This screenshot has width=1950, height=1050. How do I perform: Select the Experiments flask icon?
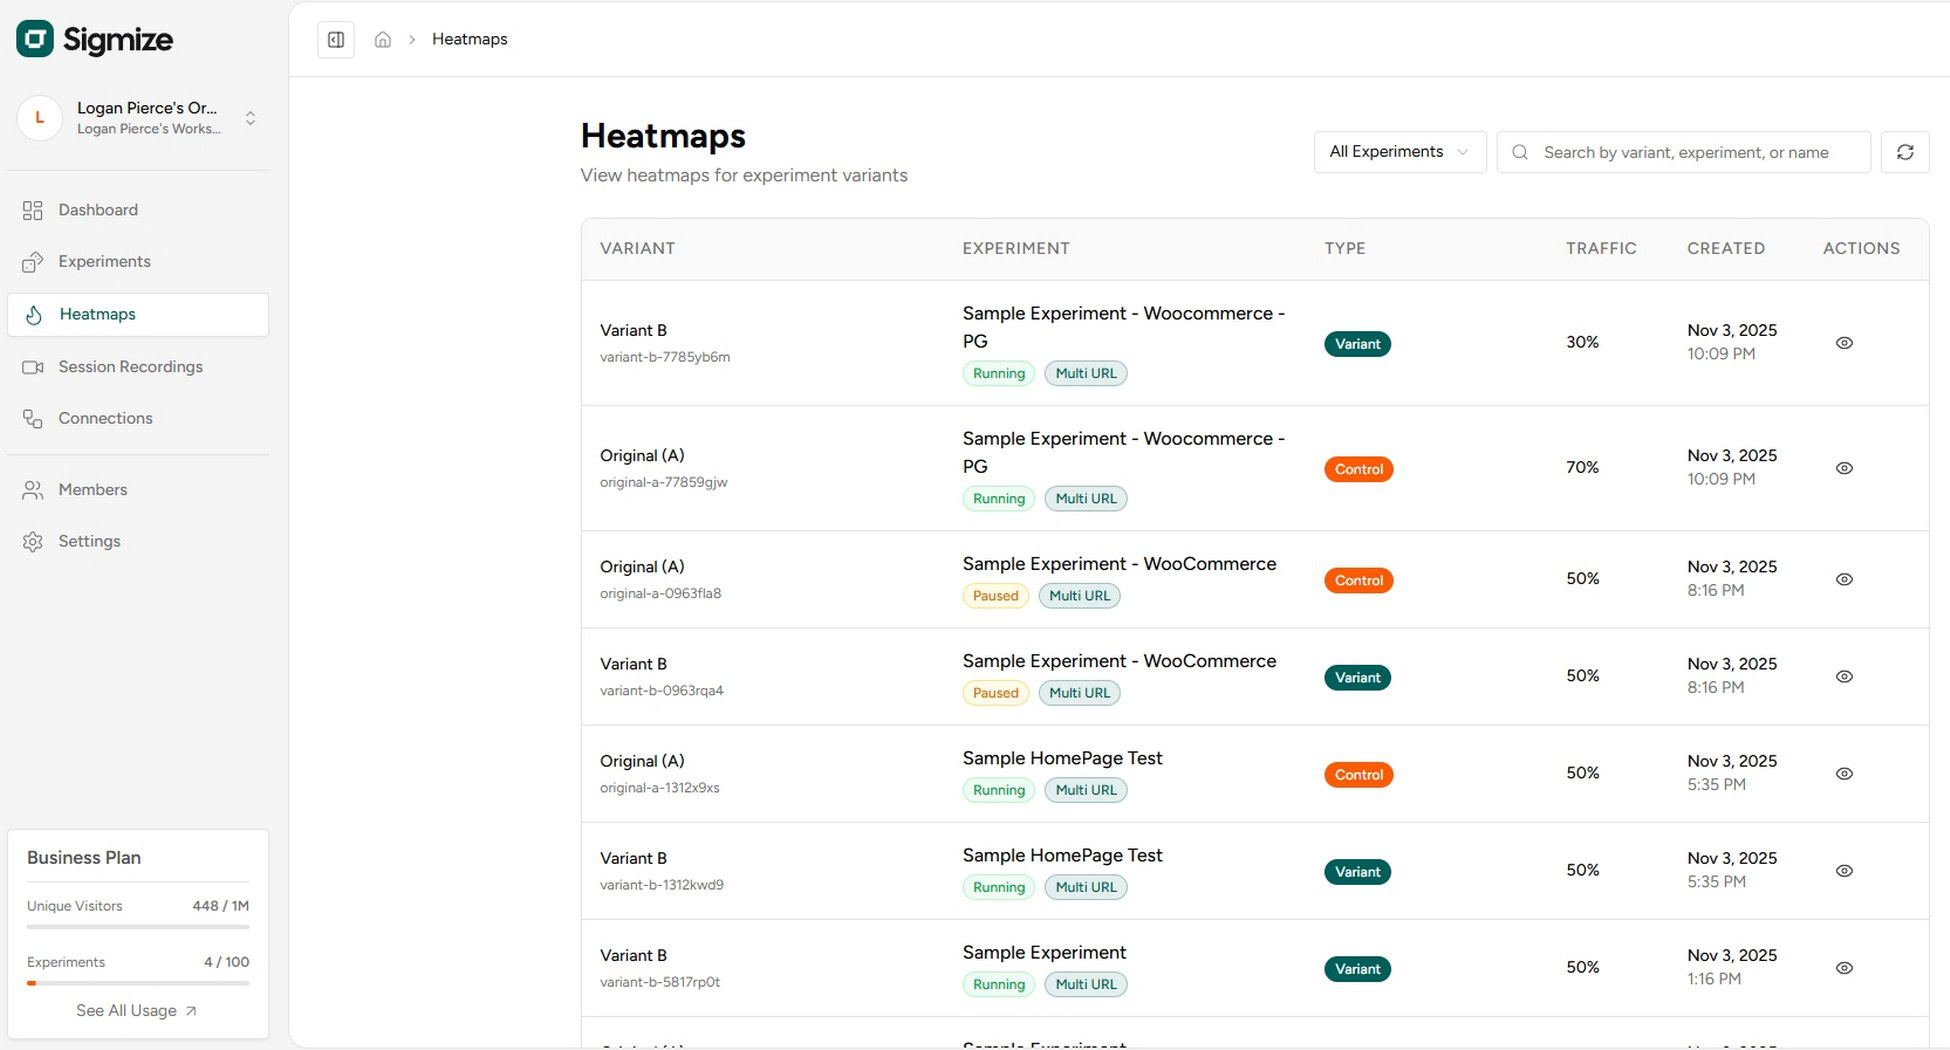tap(32, 261)
